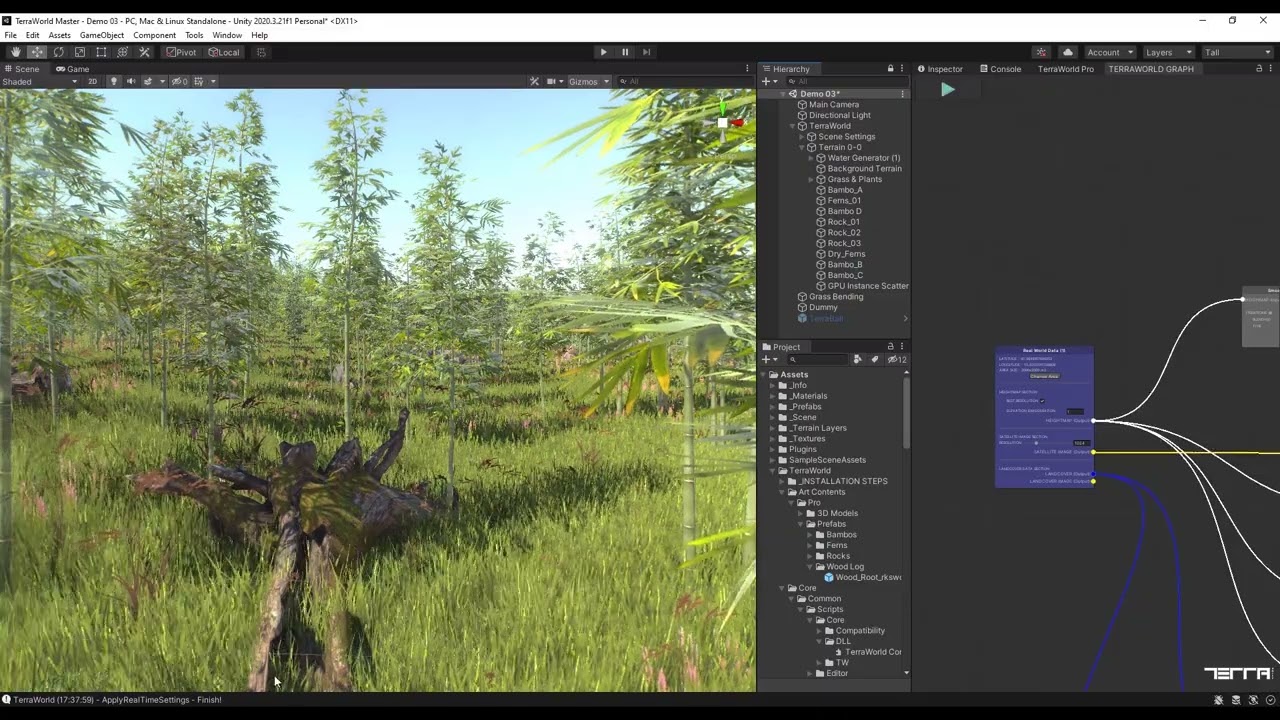Switch to the Game tab

[72, 69]
